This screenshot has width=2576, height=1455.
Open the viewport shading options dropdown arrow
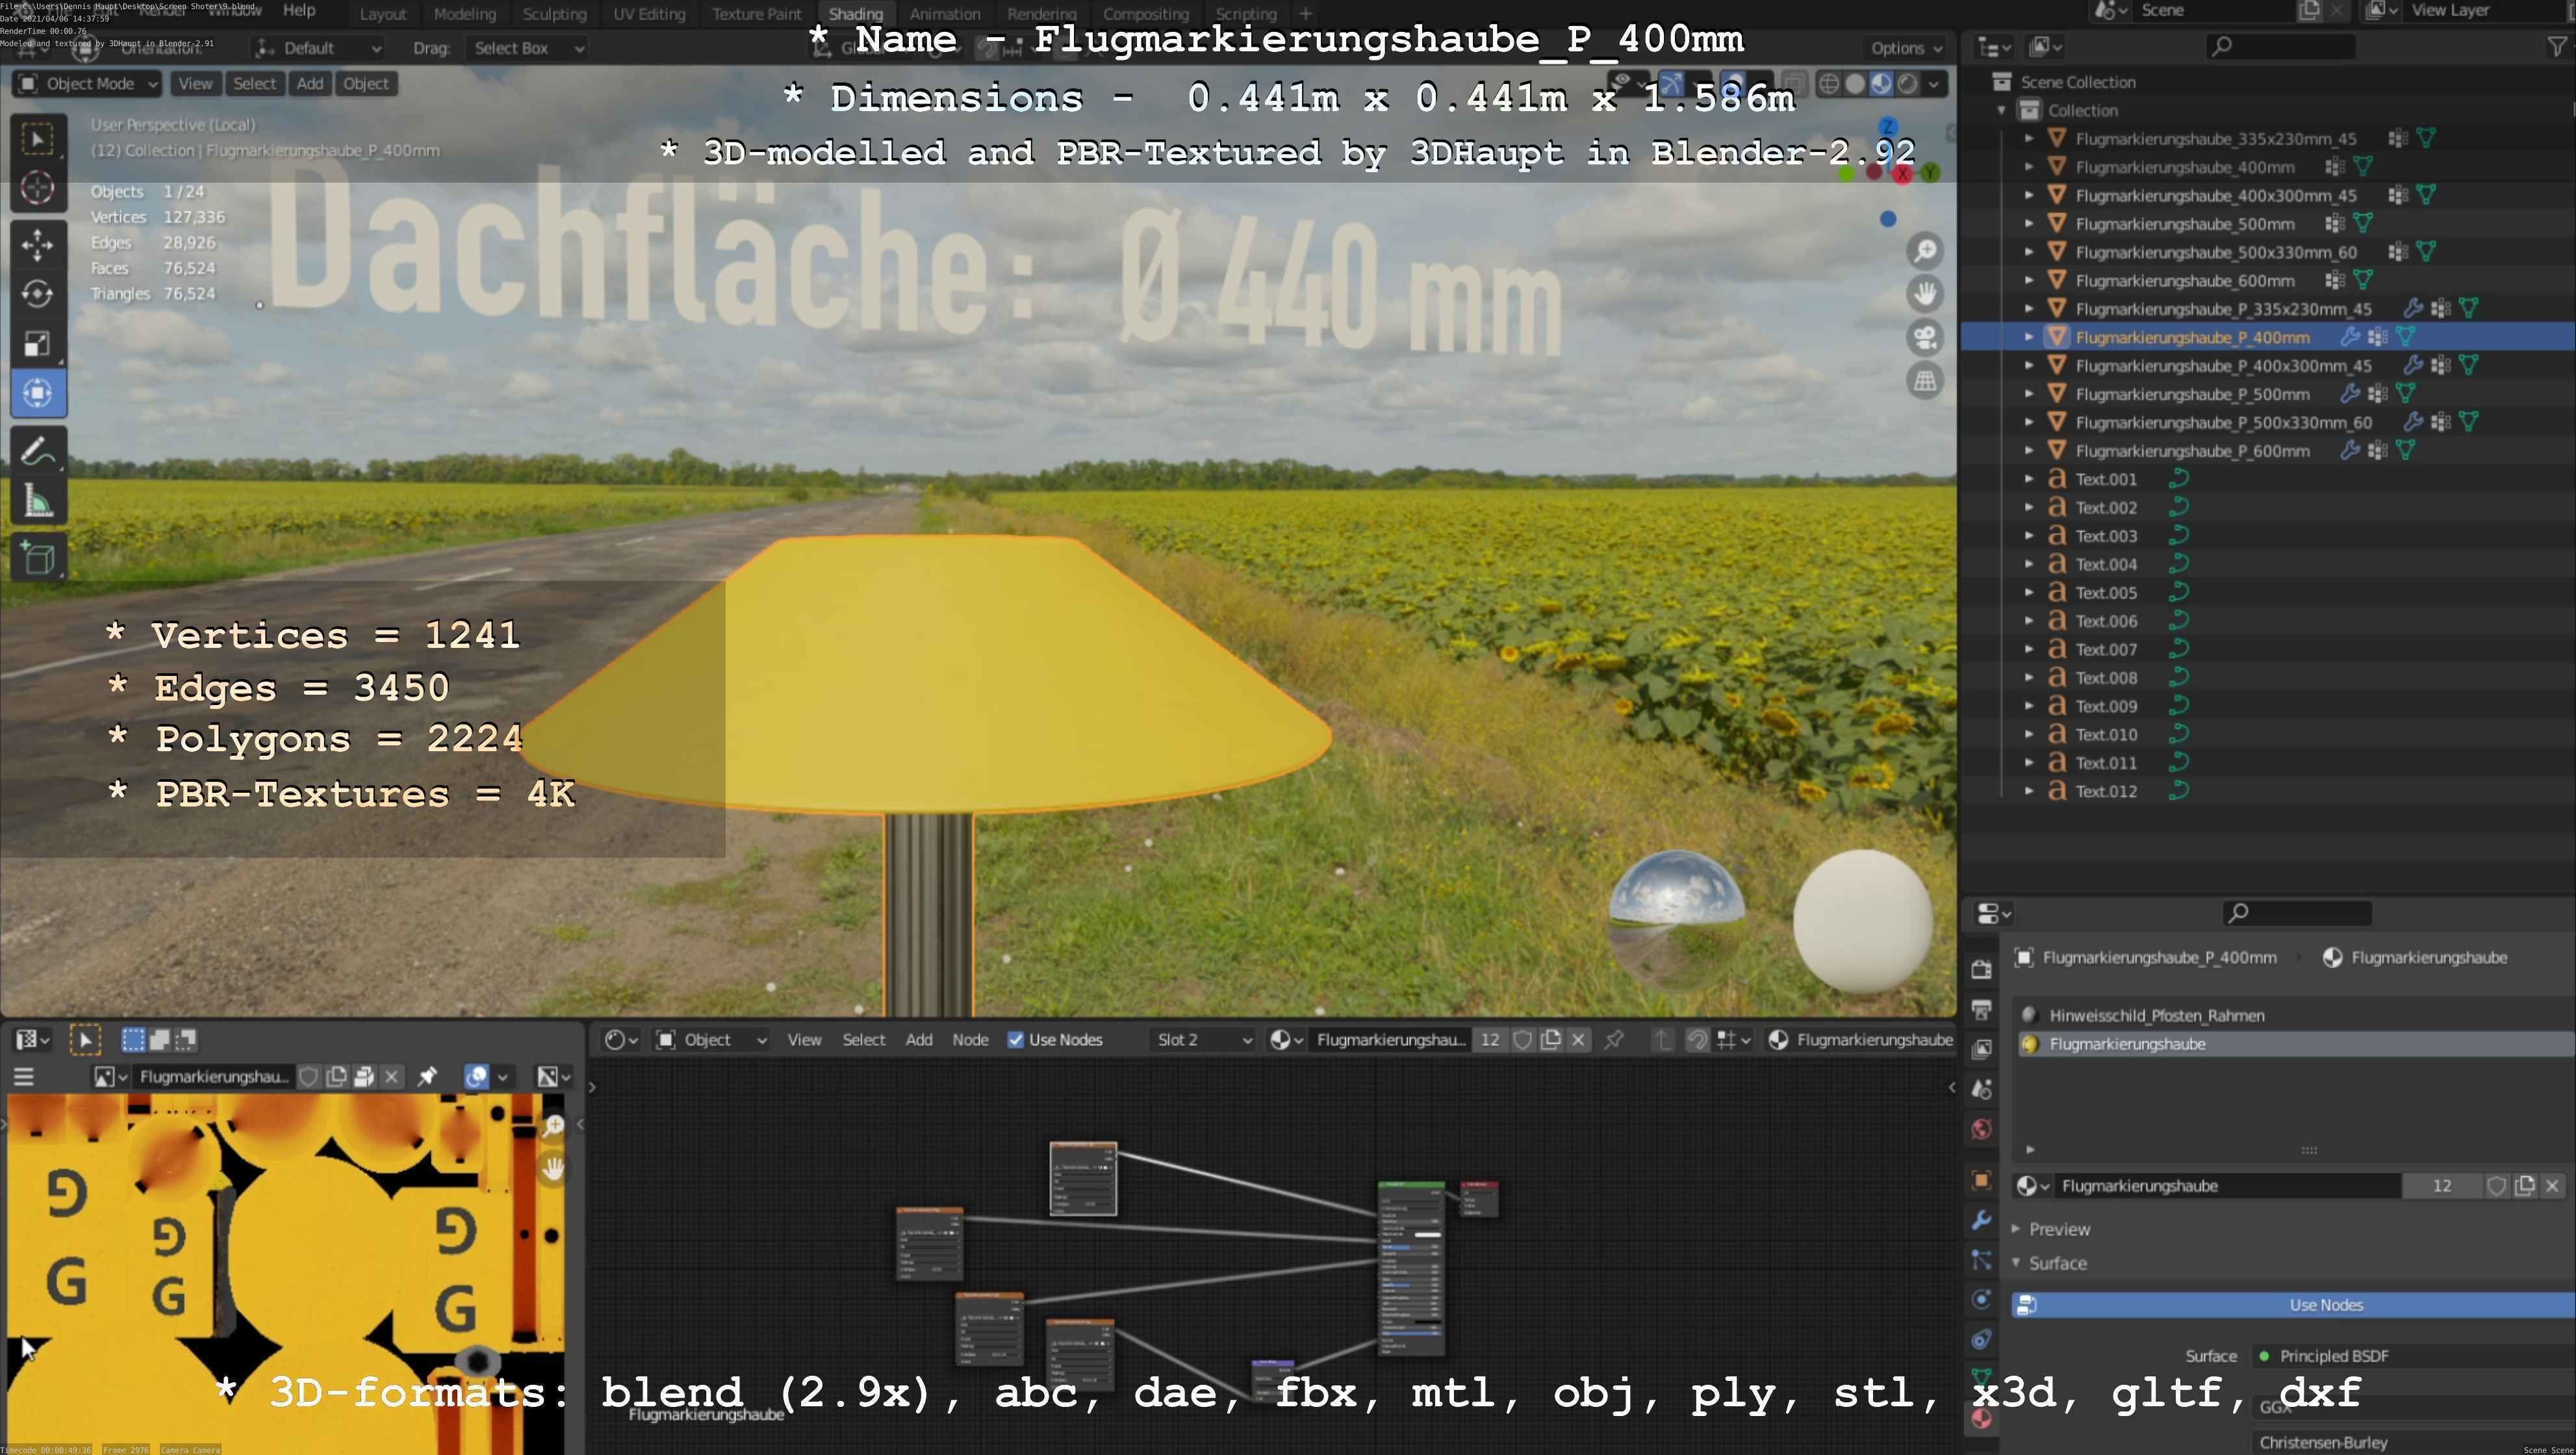(1934, 84)
